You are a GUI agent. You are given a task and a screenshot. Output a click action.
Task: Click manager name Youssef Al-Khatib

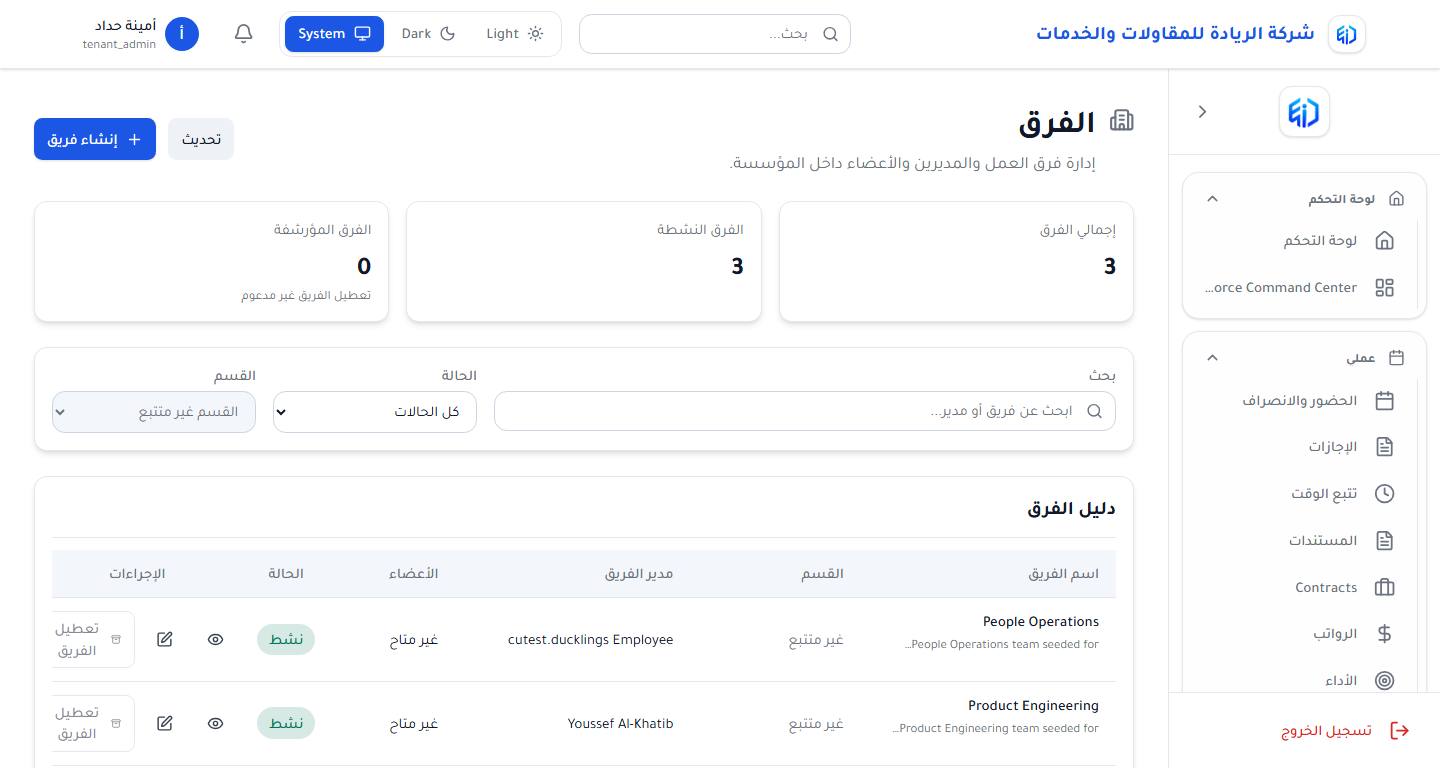pyautogui.click(x=620, y=724)
